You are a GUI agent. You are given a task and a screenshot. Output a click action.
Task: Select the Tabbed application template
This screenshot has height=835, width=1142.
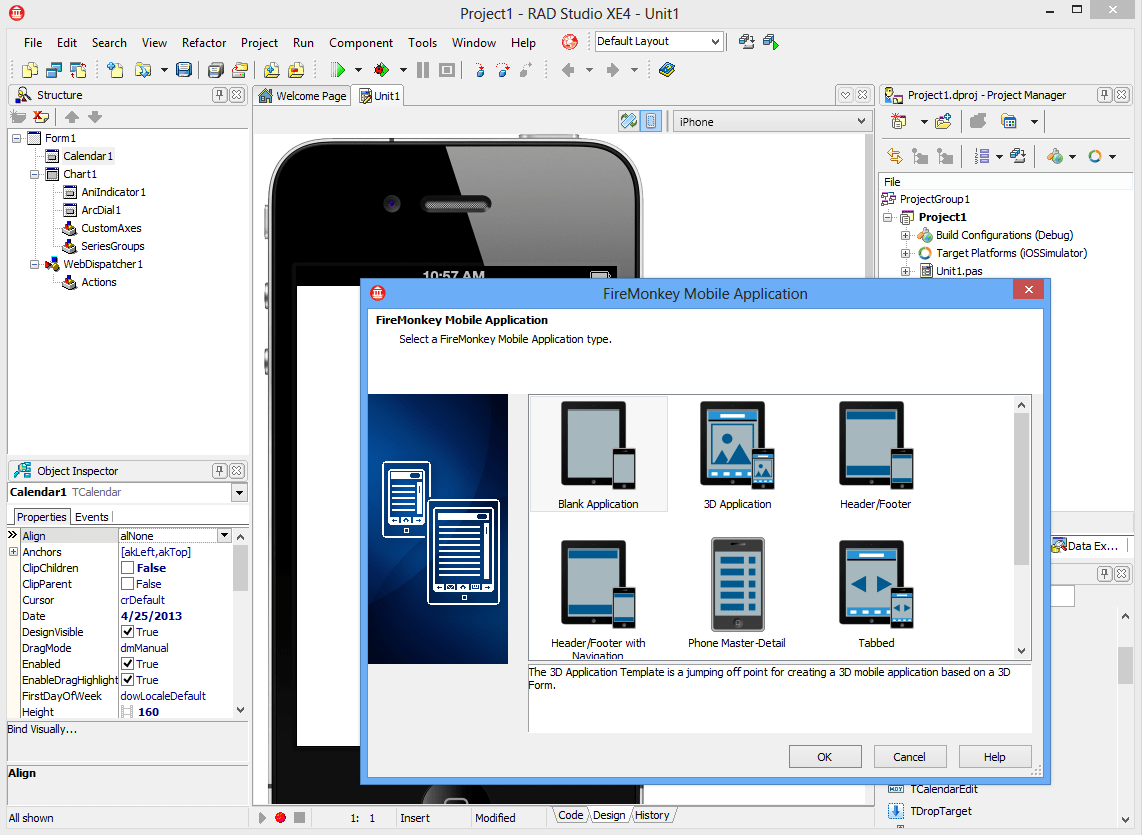pyautogui.click(x=876, y=584)
